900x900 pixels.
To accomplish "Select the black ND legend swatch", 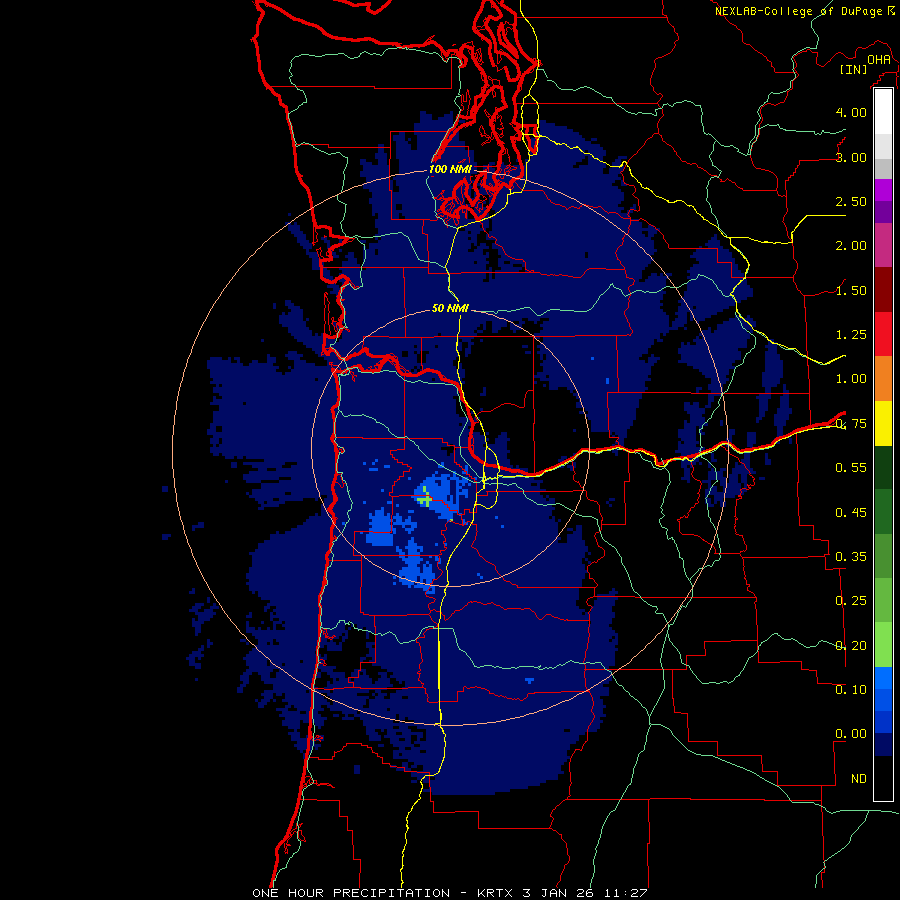I will 883,778.
